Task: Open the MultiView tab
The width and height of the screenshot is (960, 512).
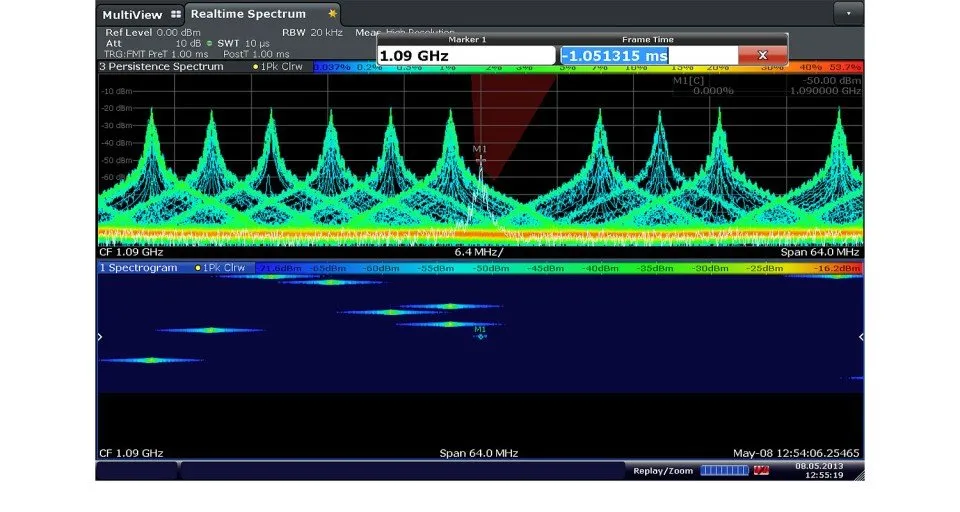Action: [x=140, y=14]
